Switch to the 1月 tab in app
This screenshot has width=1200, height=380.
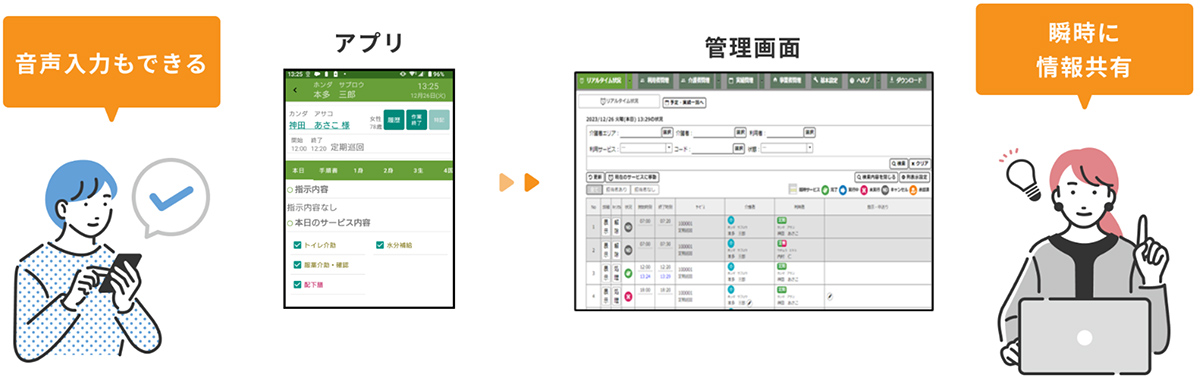pos(358,171)
